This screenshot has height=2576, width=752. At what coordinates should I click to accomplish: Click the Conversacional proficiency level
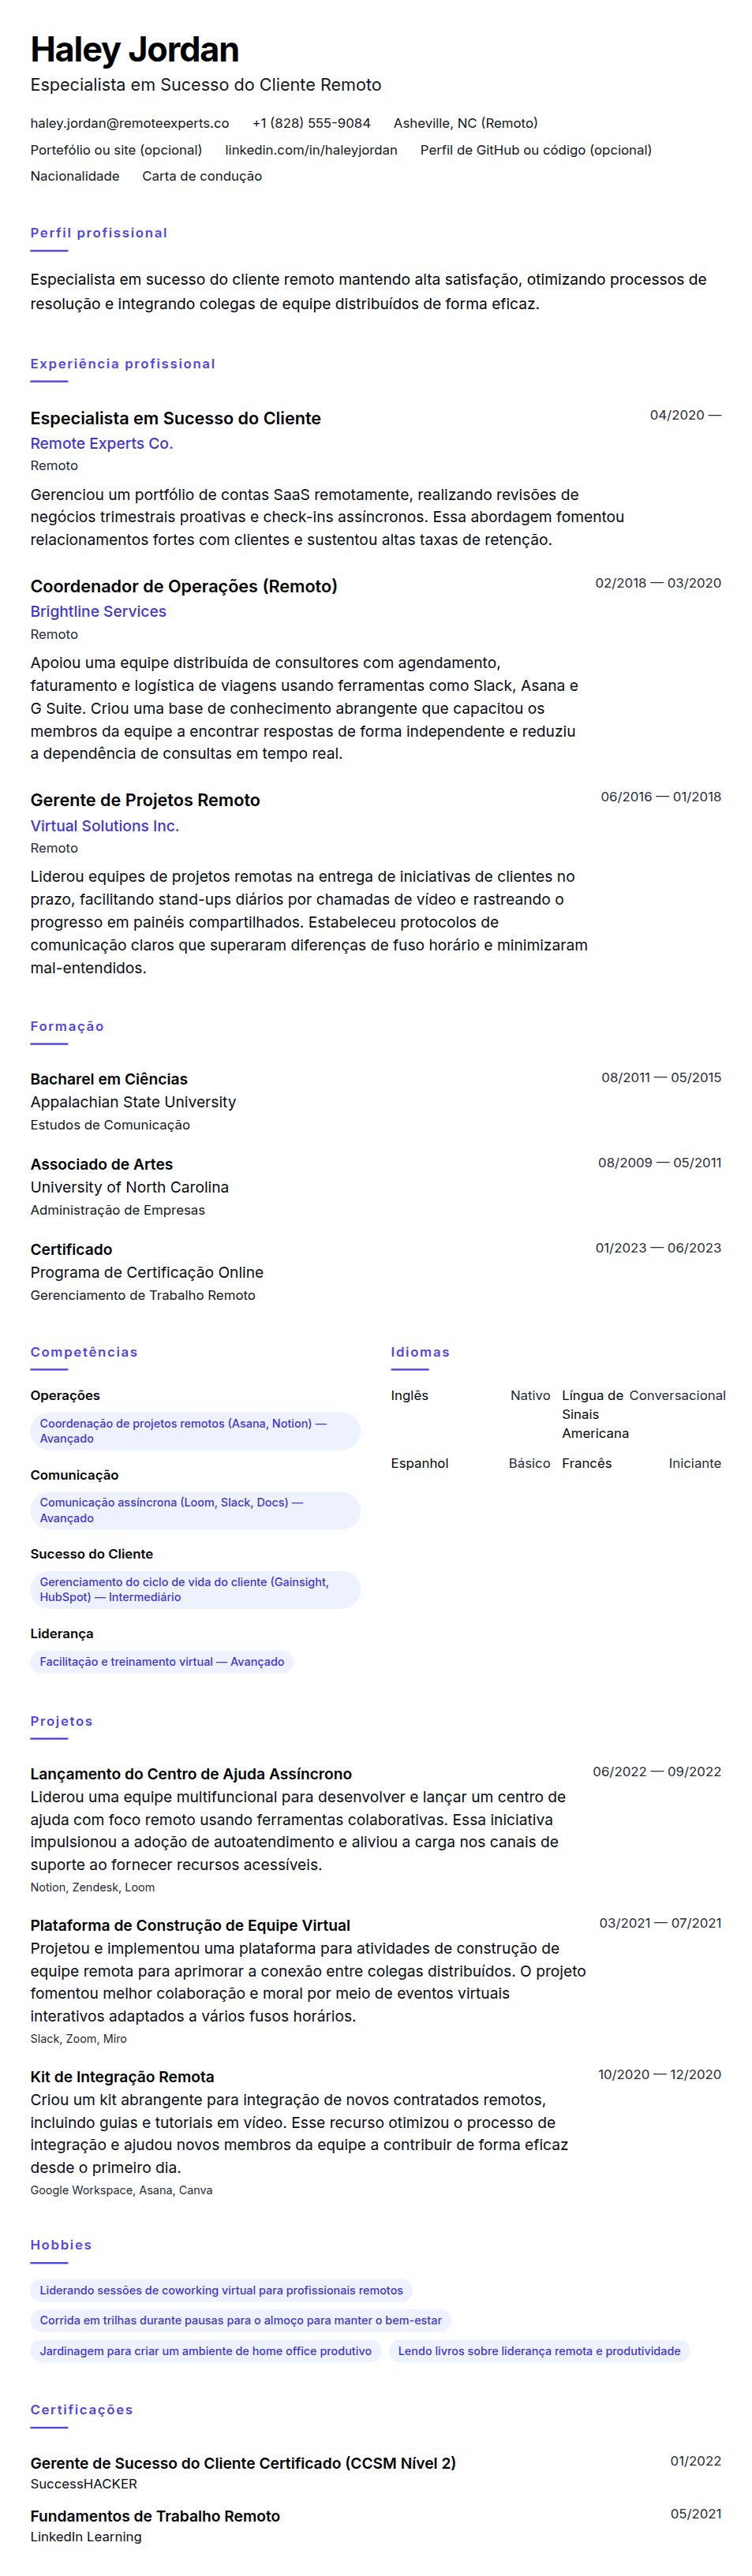tap(677, 1396)
